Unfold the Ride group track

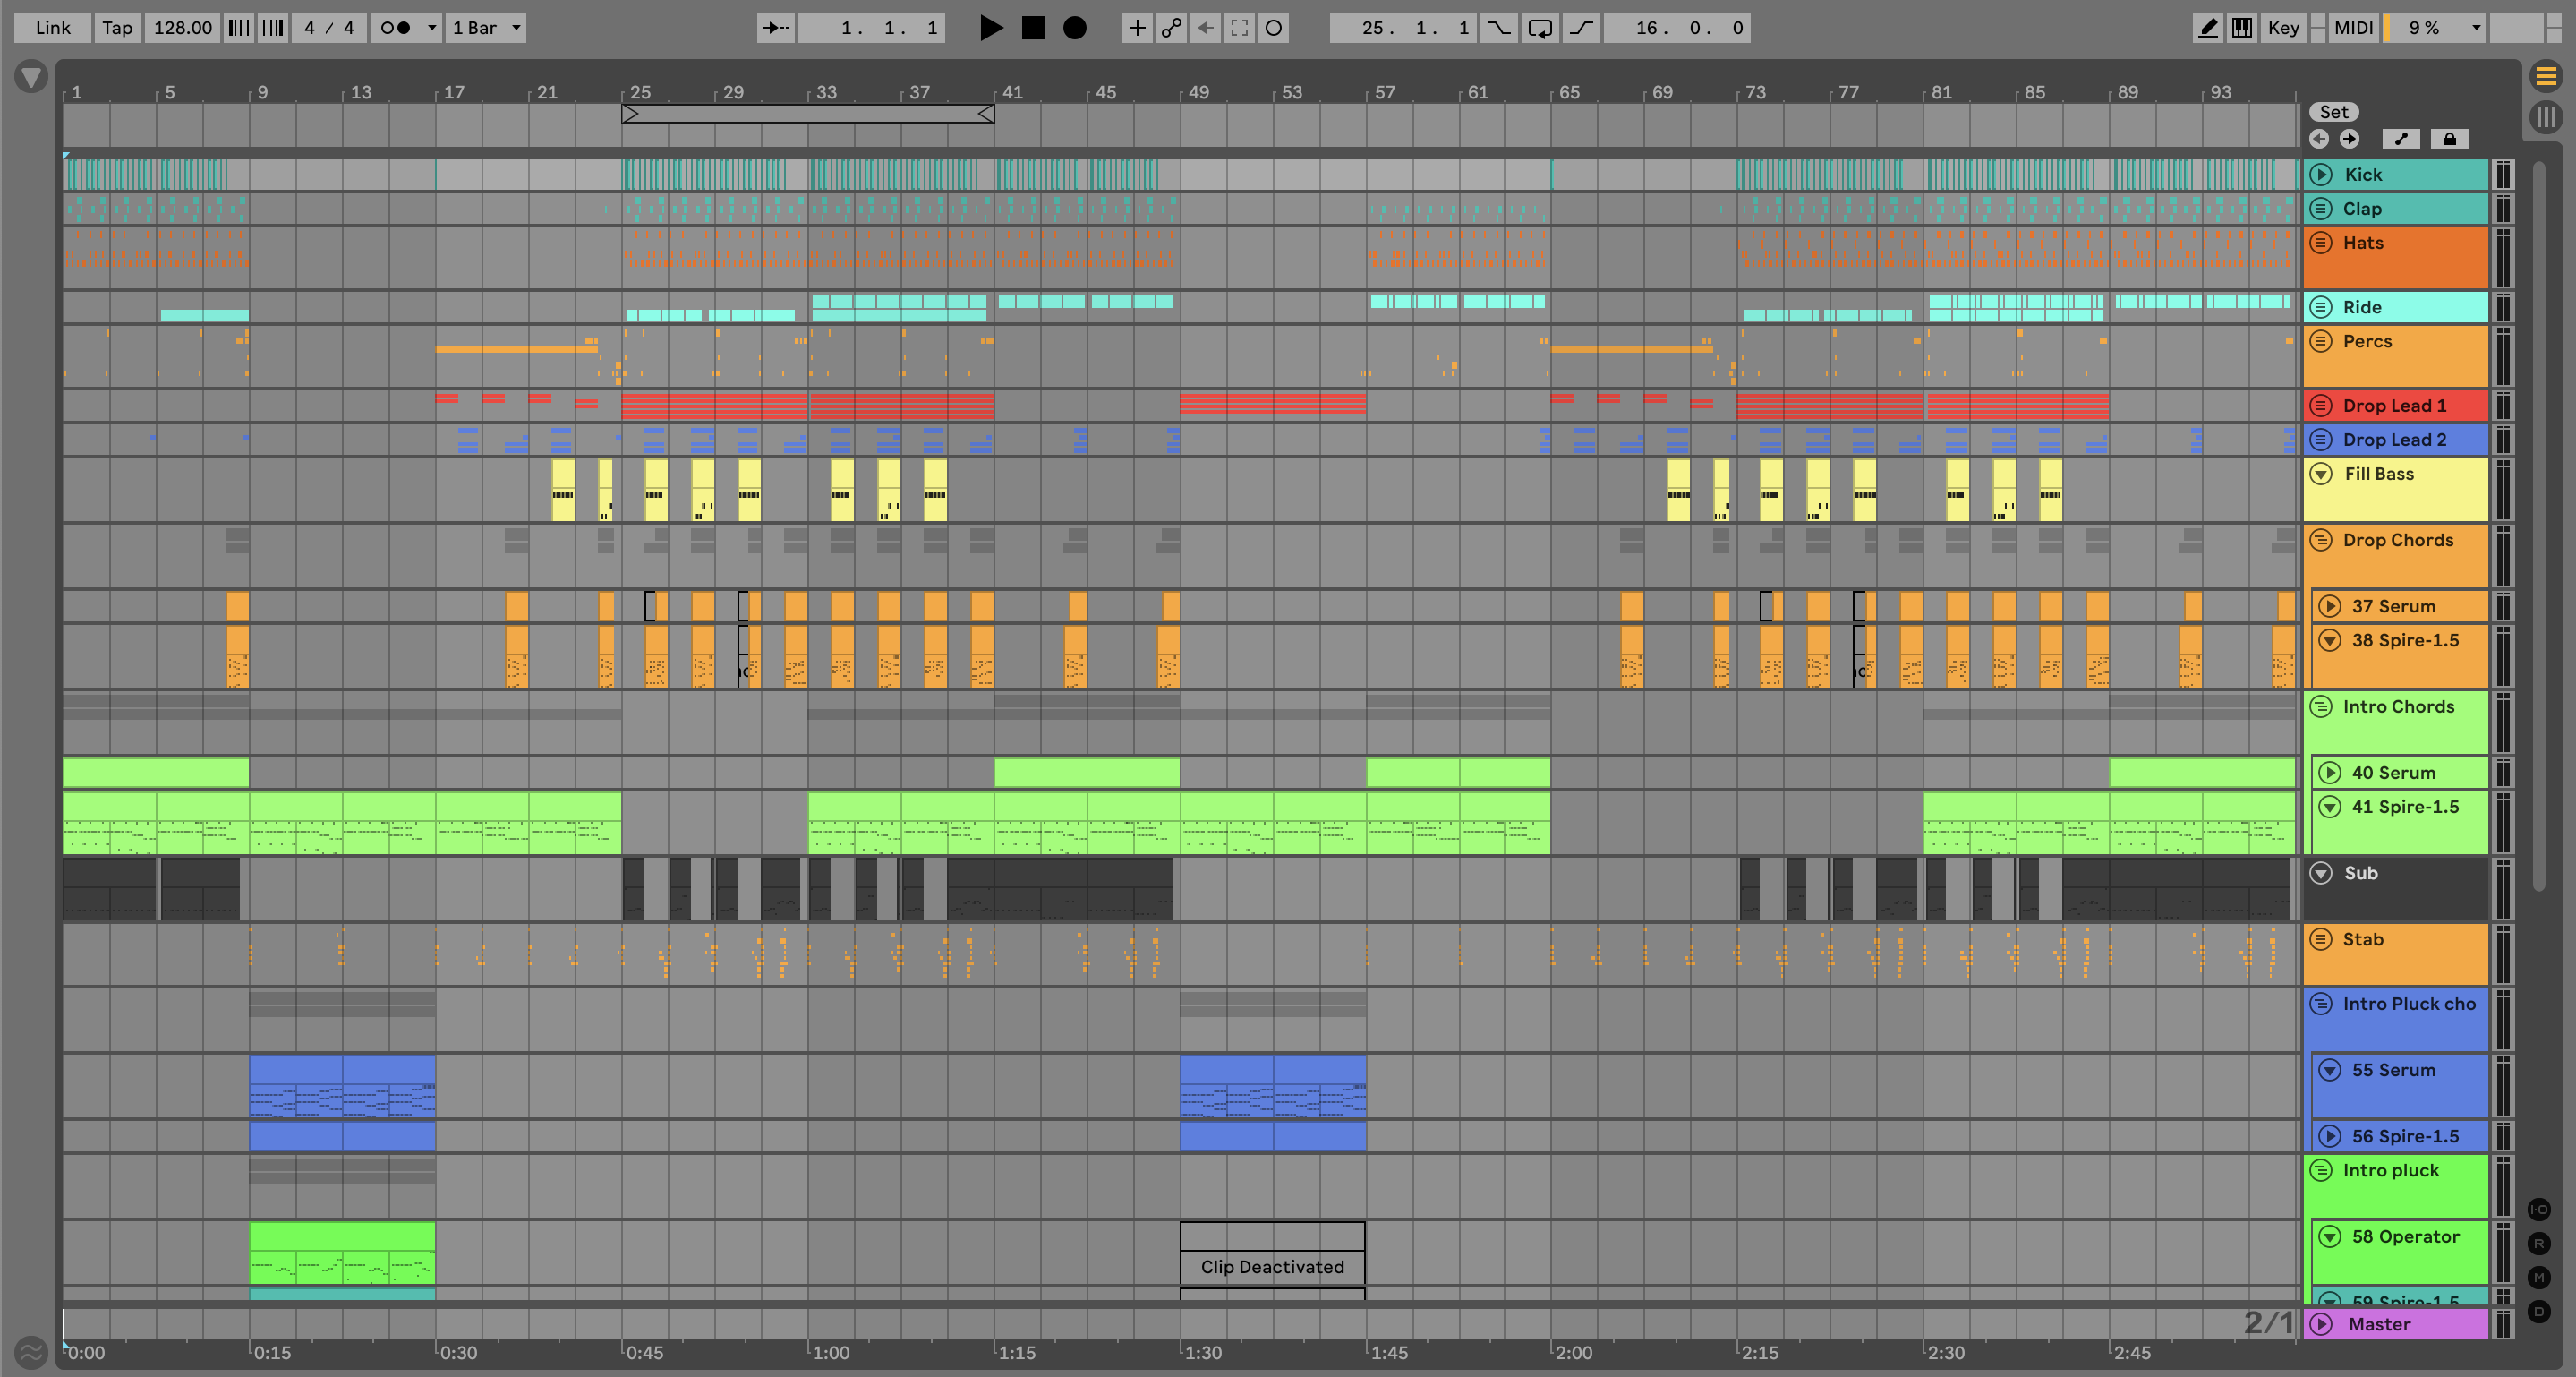pyautogui.click(x=2321, y=307)
